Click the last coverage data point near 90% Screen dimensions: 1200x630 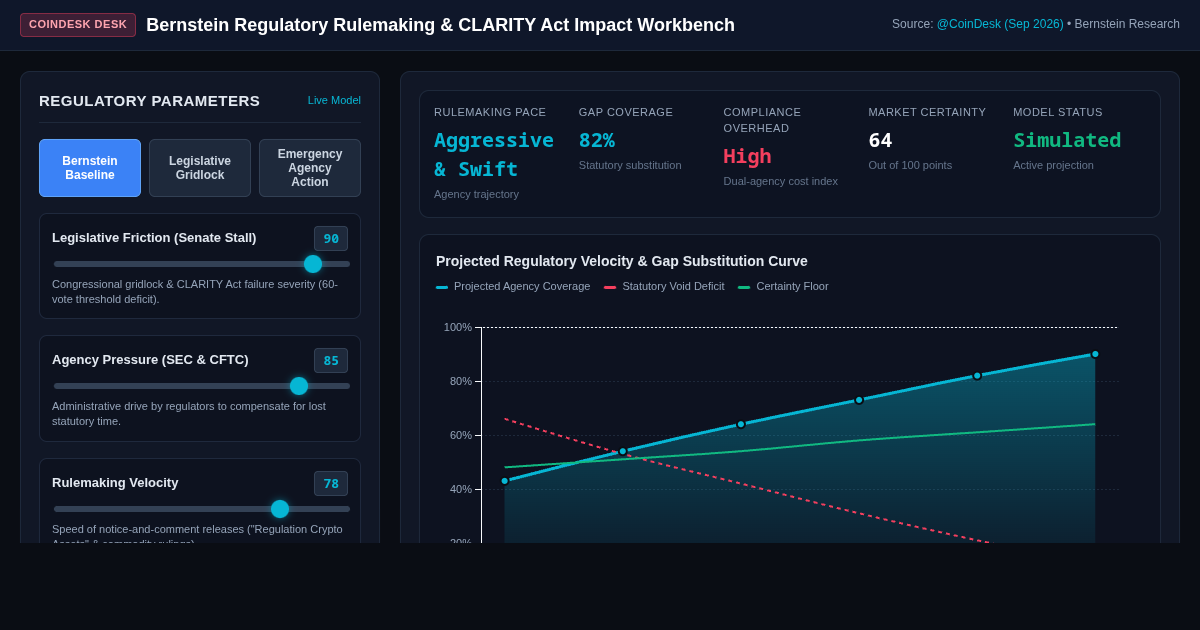coord(1095,354)
